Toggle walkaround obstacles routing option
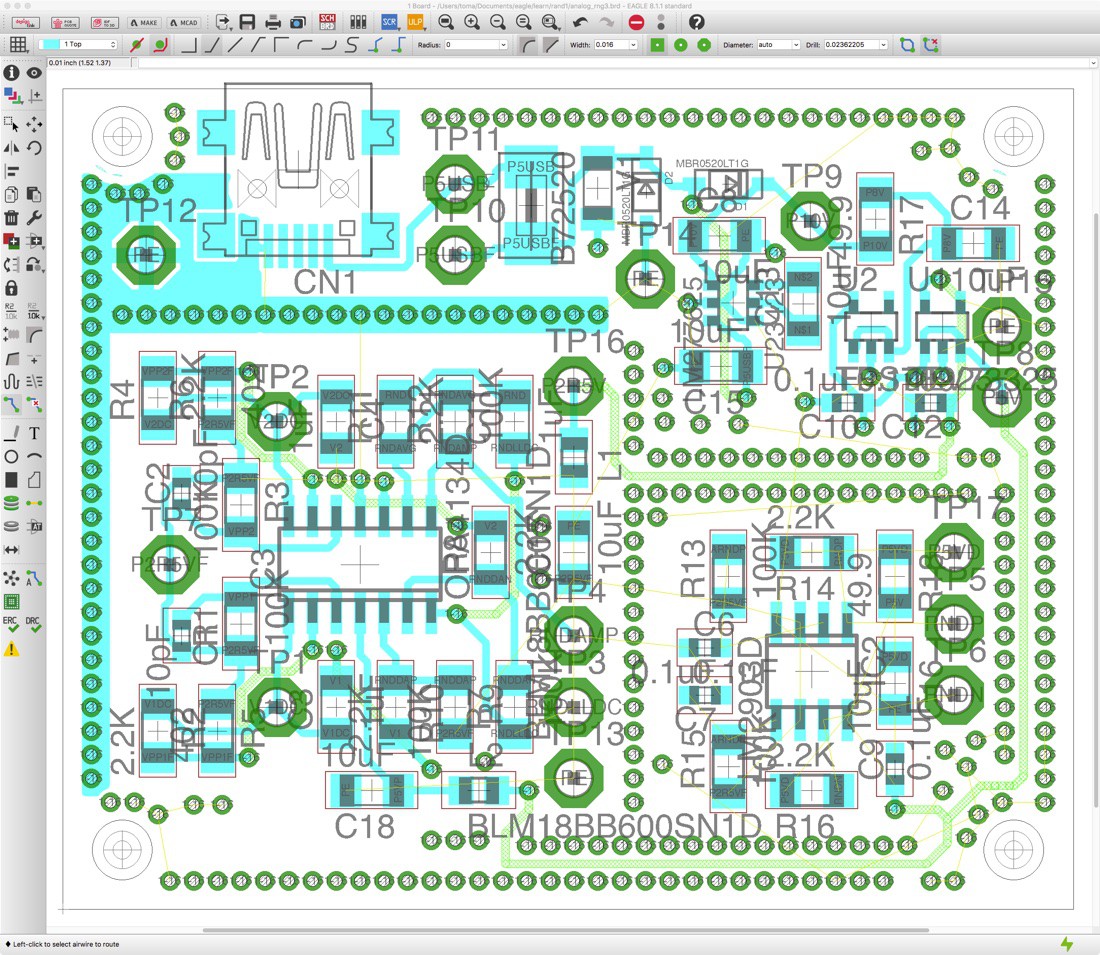Screen dimensions: 1100x955 [x=161, y=45]
